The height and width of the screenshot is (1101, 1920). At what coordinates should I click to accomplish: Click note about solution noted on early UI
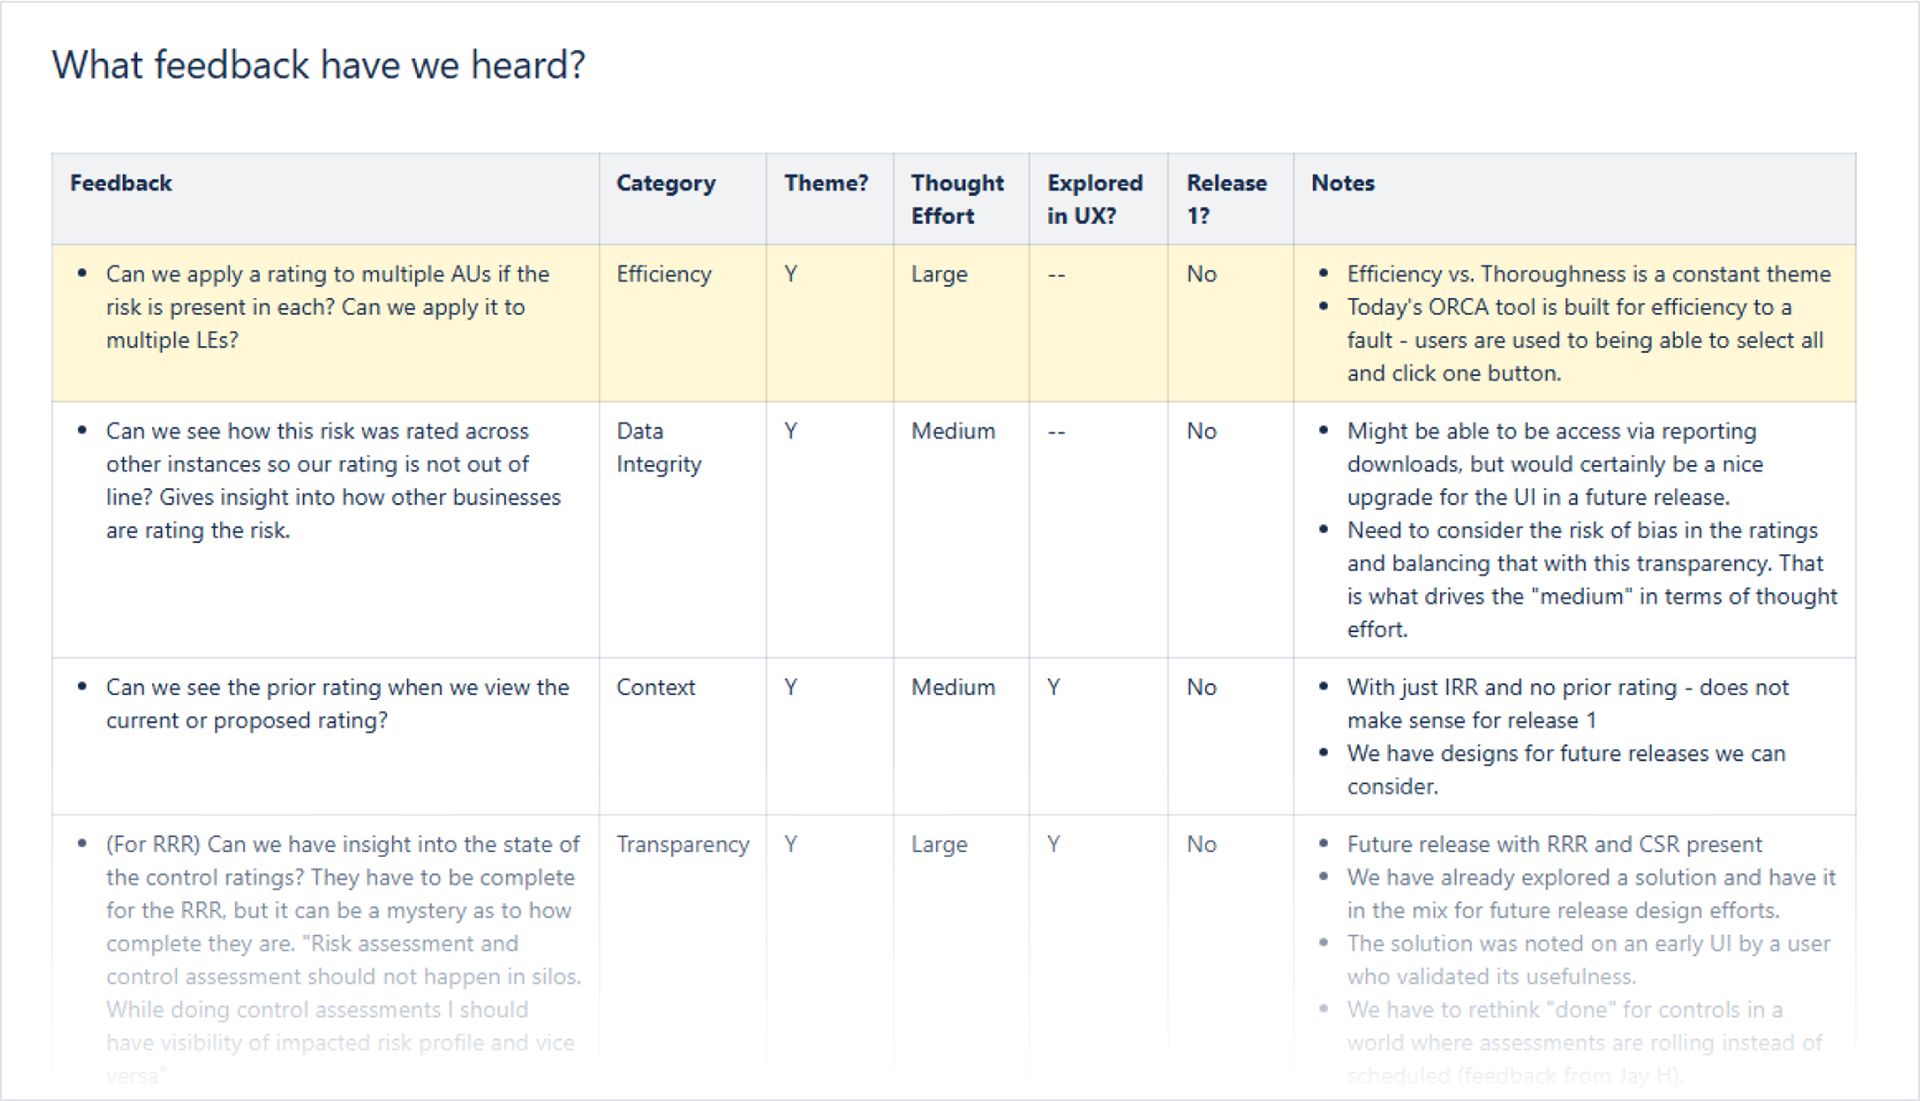pyautogui.click(x=1589, y=960)
